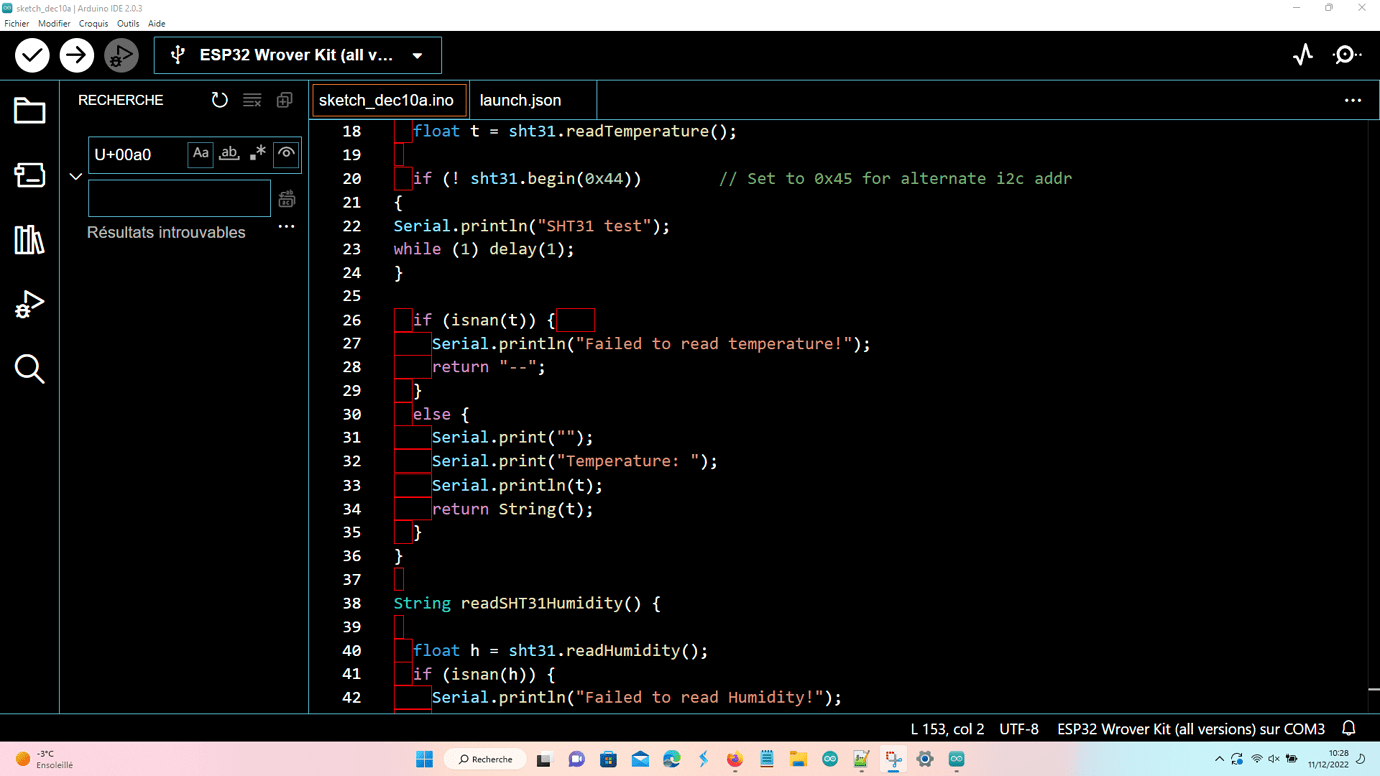
Task: Open Microsoft Edge from the taskbar
Action: click(x=672, y=759)
